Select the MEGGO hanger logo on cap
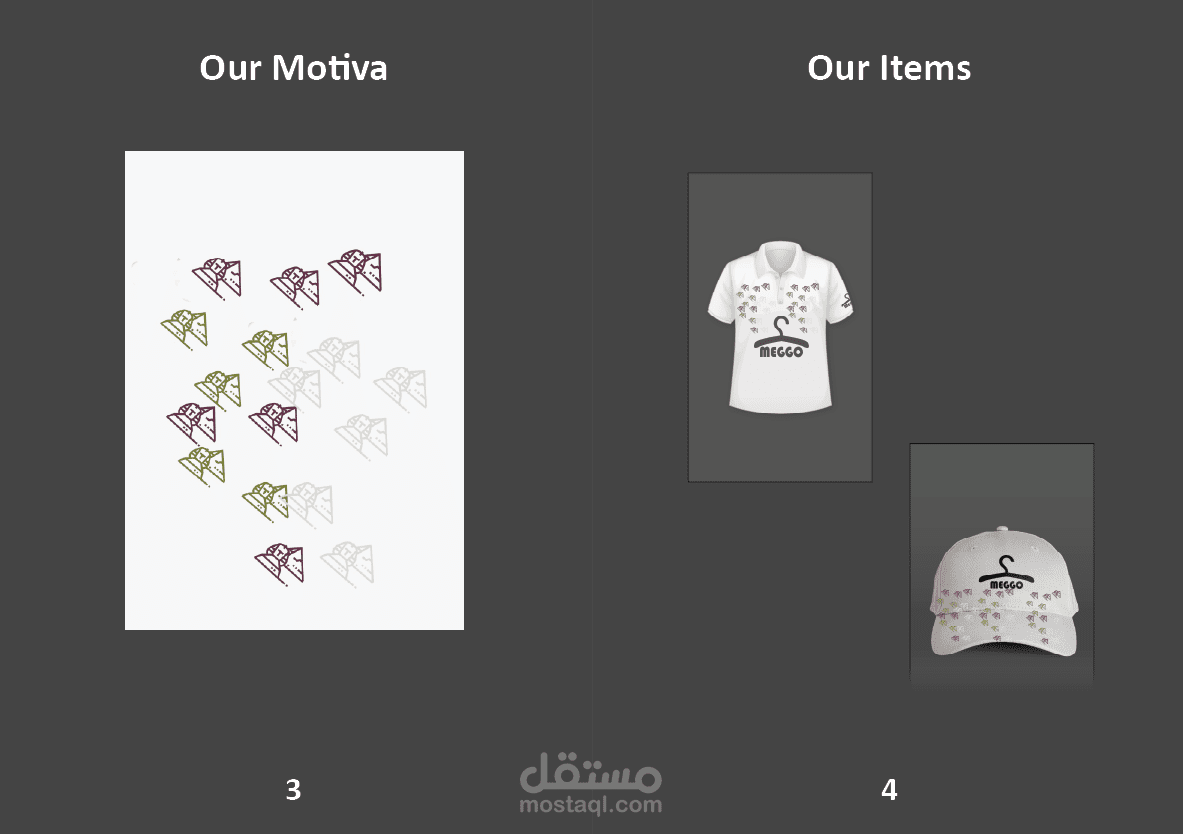This screenshot has height=834, width=1183. (1006, 574)
